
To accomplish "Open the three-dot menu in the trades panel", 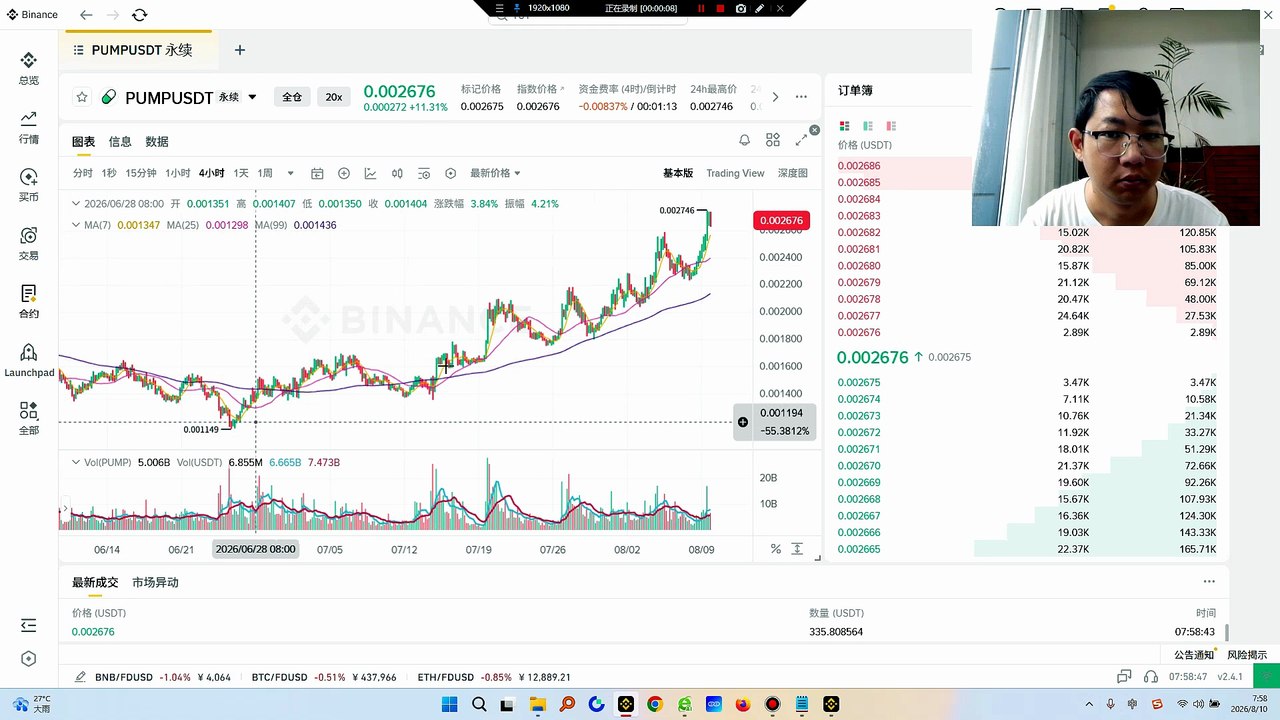I will 1209,581.
